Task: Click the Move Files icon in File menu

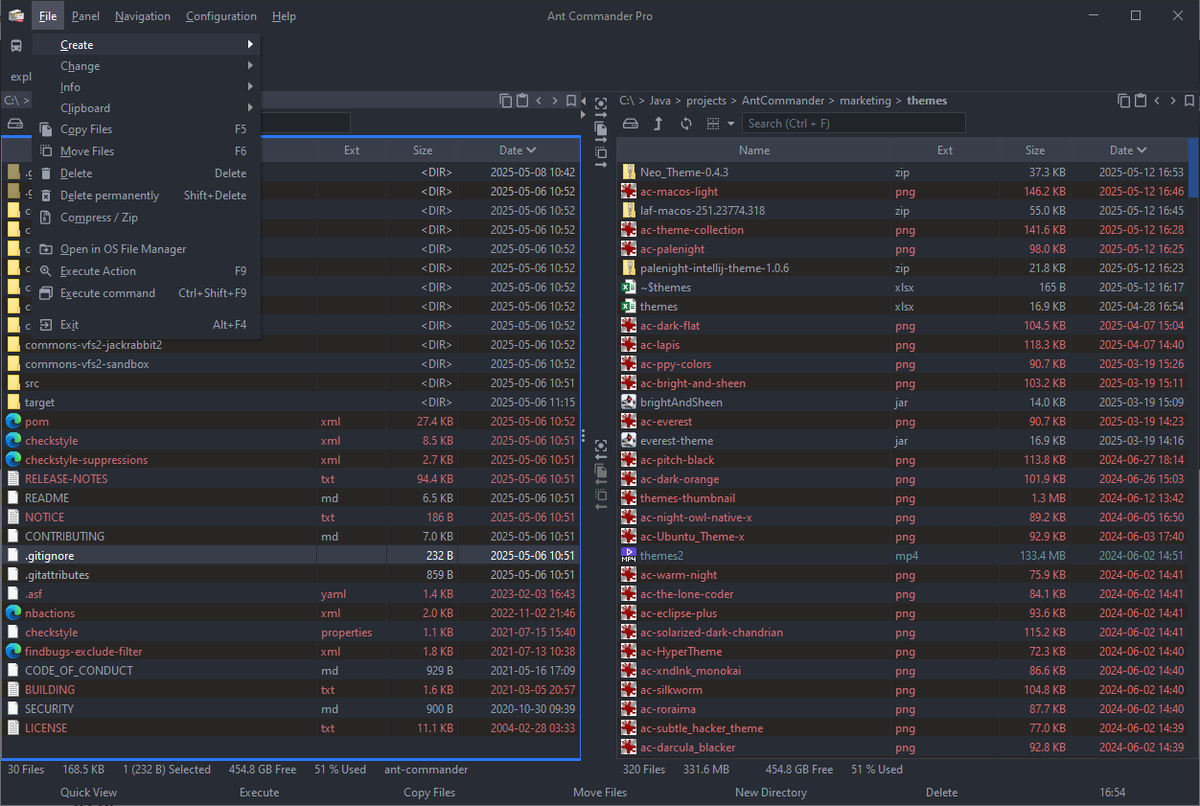Action: pos(45,151)
